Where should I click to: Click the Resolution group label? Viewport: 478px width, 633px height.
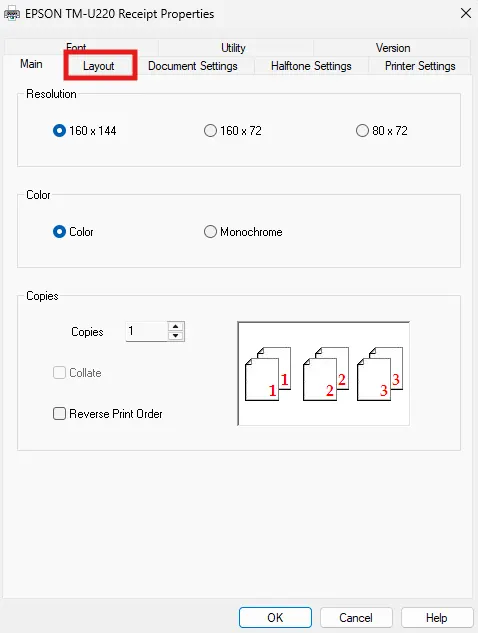(51, 94)
